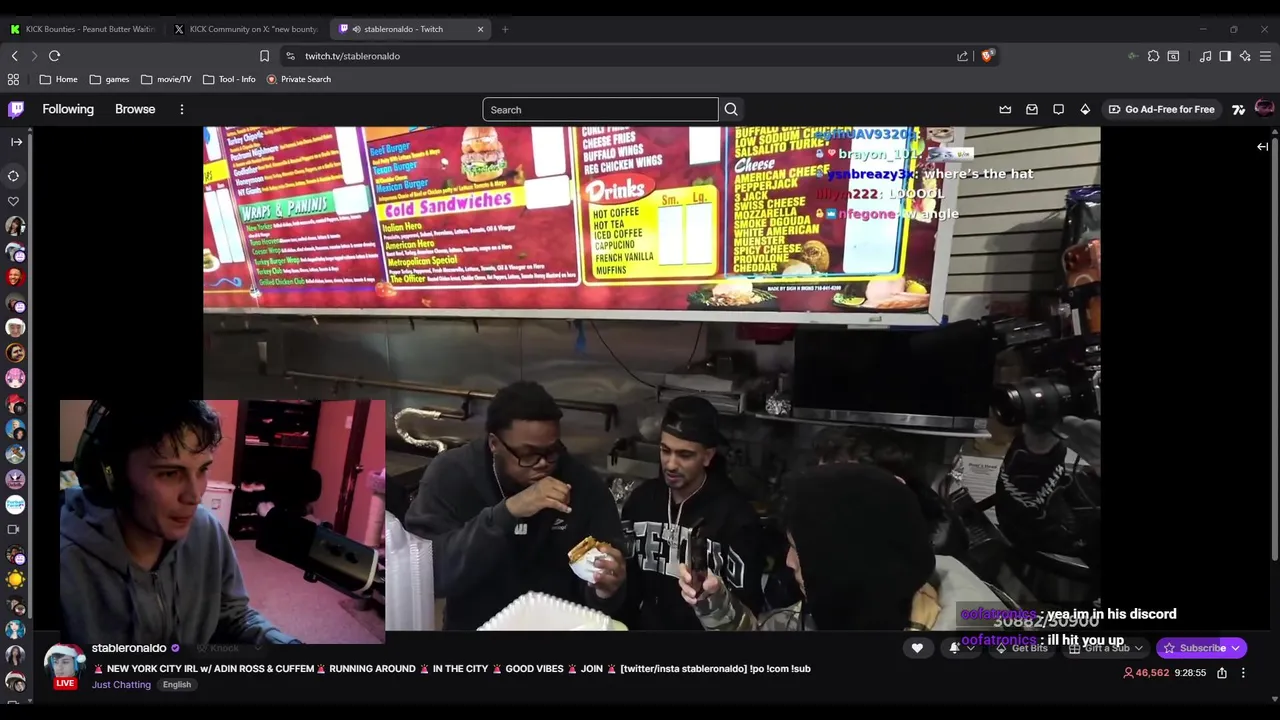1280x720 pixels.
Task: Click the Brave Shields lion icon
Action: (988, 56)
